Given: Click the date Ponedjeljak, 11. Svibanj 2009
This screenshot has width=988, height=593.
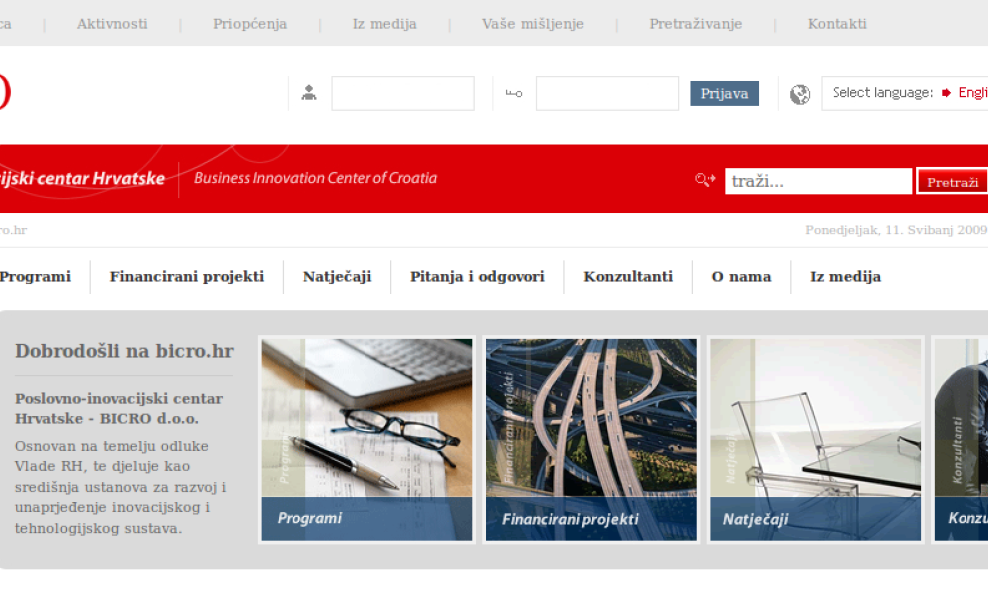Looking at the screenshot, I should (896, 230).
